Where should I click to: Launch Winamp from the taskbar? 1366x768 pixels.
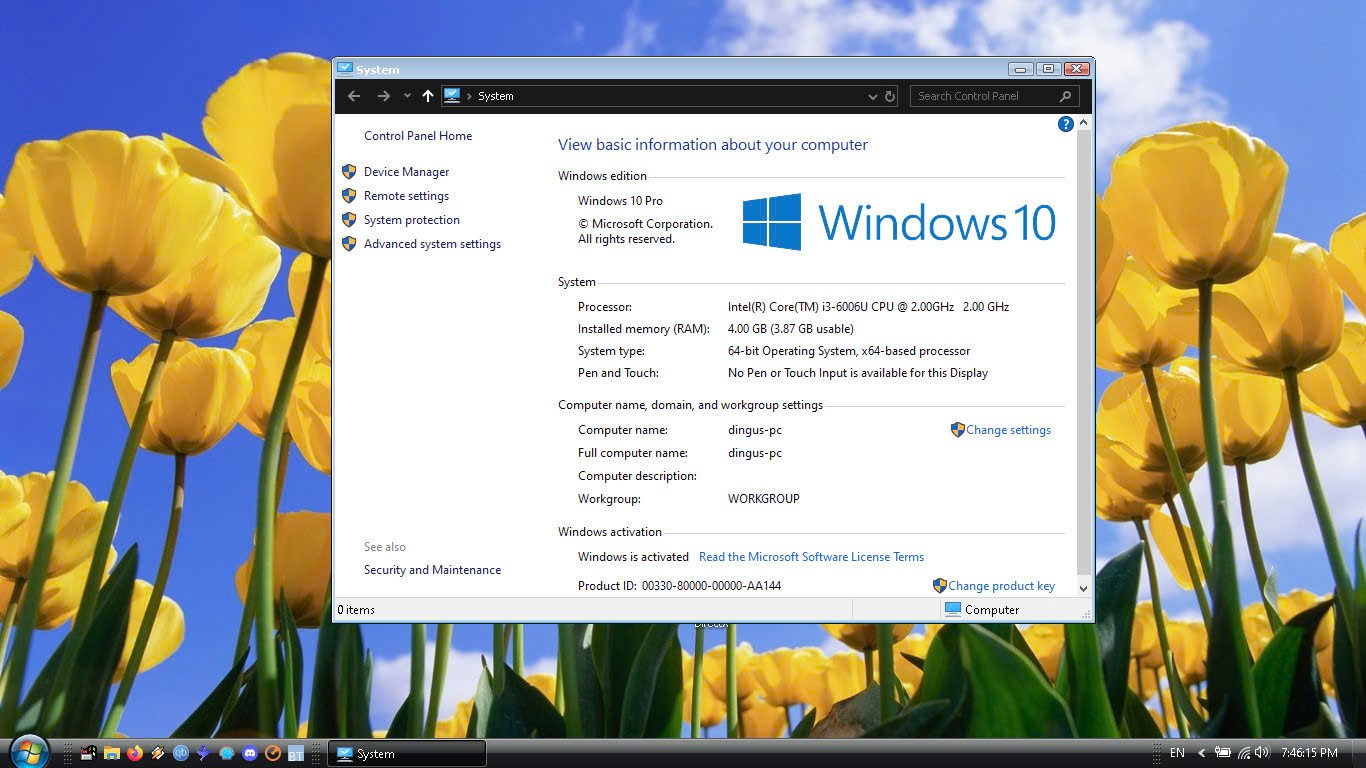[158, 753]
